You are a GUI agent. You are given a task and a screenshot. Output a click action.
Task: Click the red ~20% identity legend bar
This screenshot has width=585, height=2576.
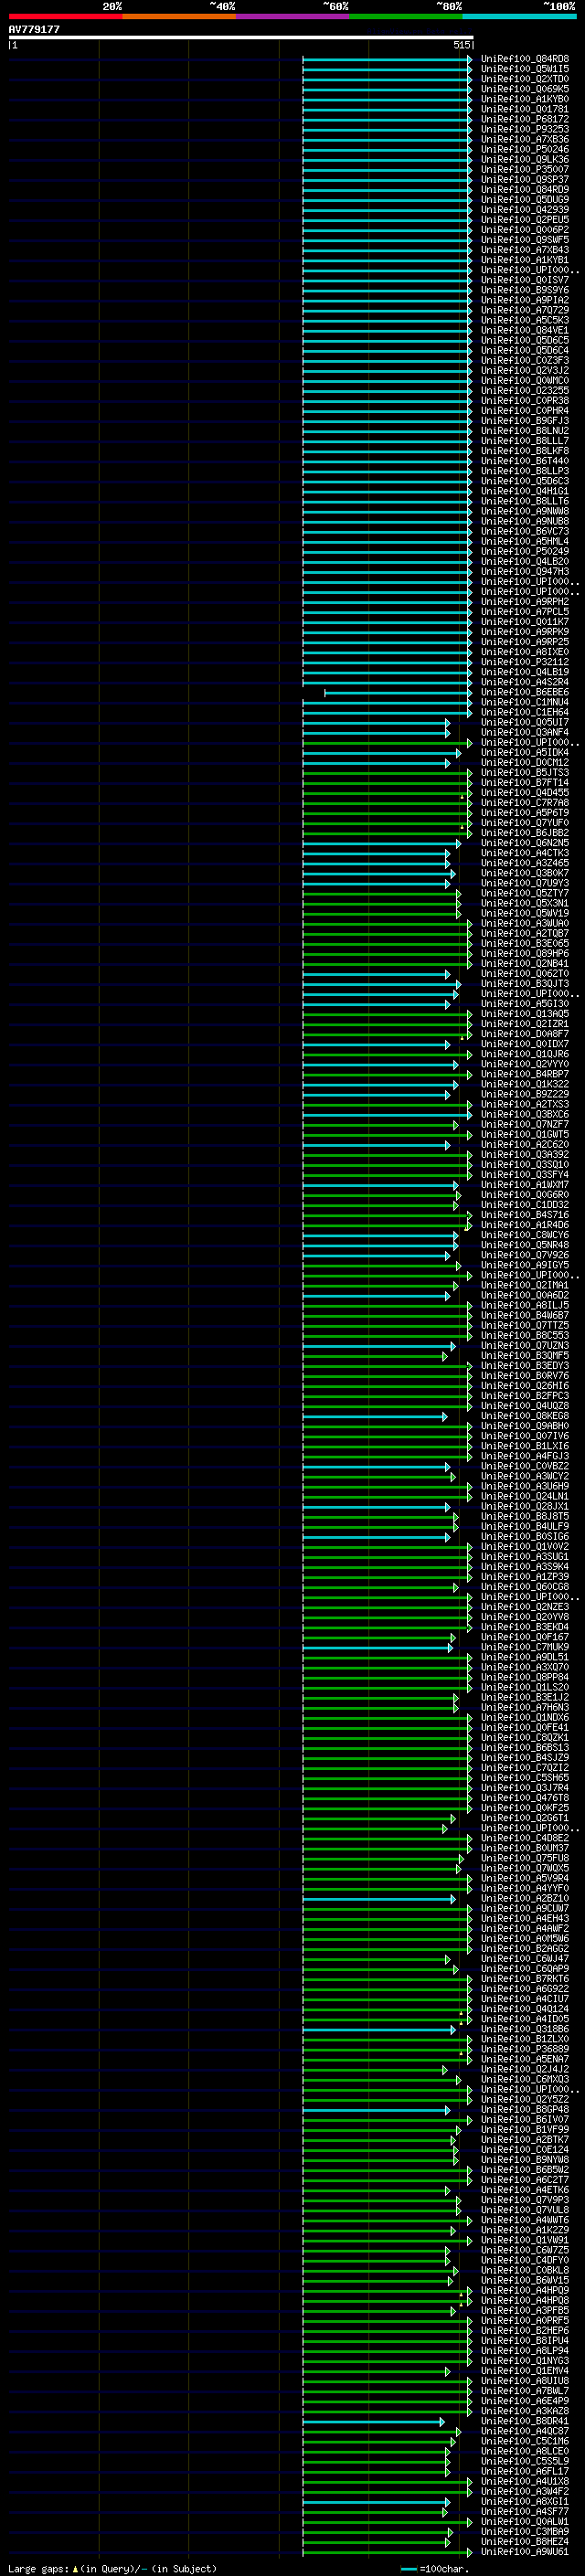(65, 16)
